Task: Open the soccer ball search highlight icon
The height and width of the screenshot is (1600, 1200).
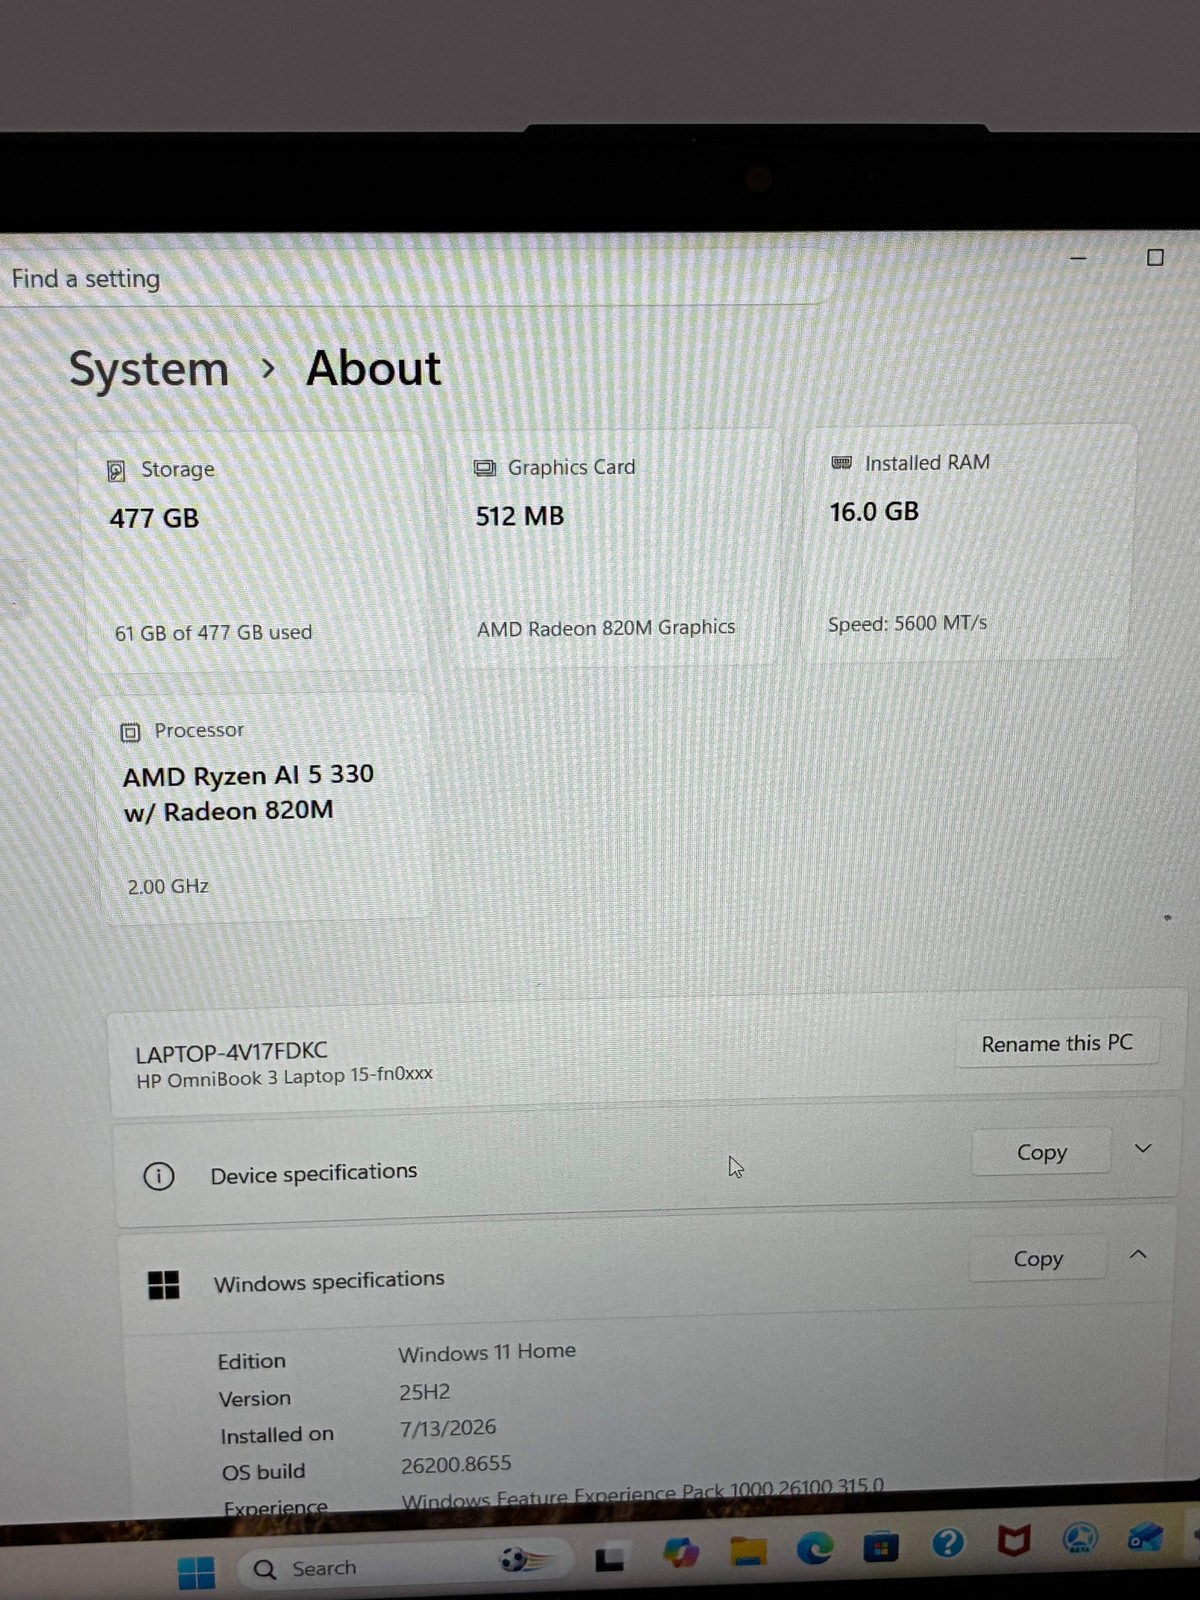Action: tap(523, 1560)
